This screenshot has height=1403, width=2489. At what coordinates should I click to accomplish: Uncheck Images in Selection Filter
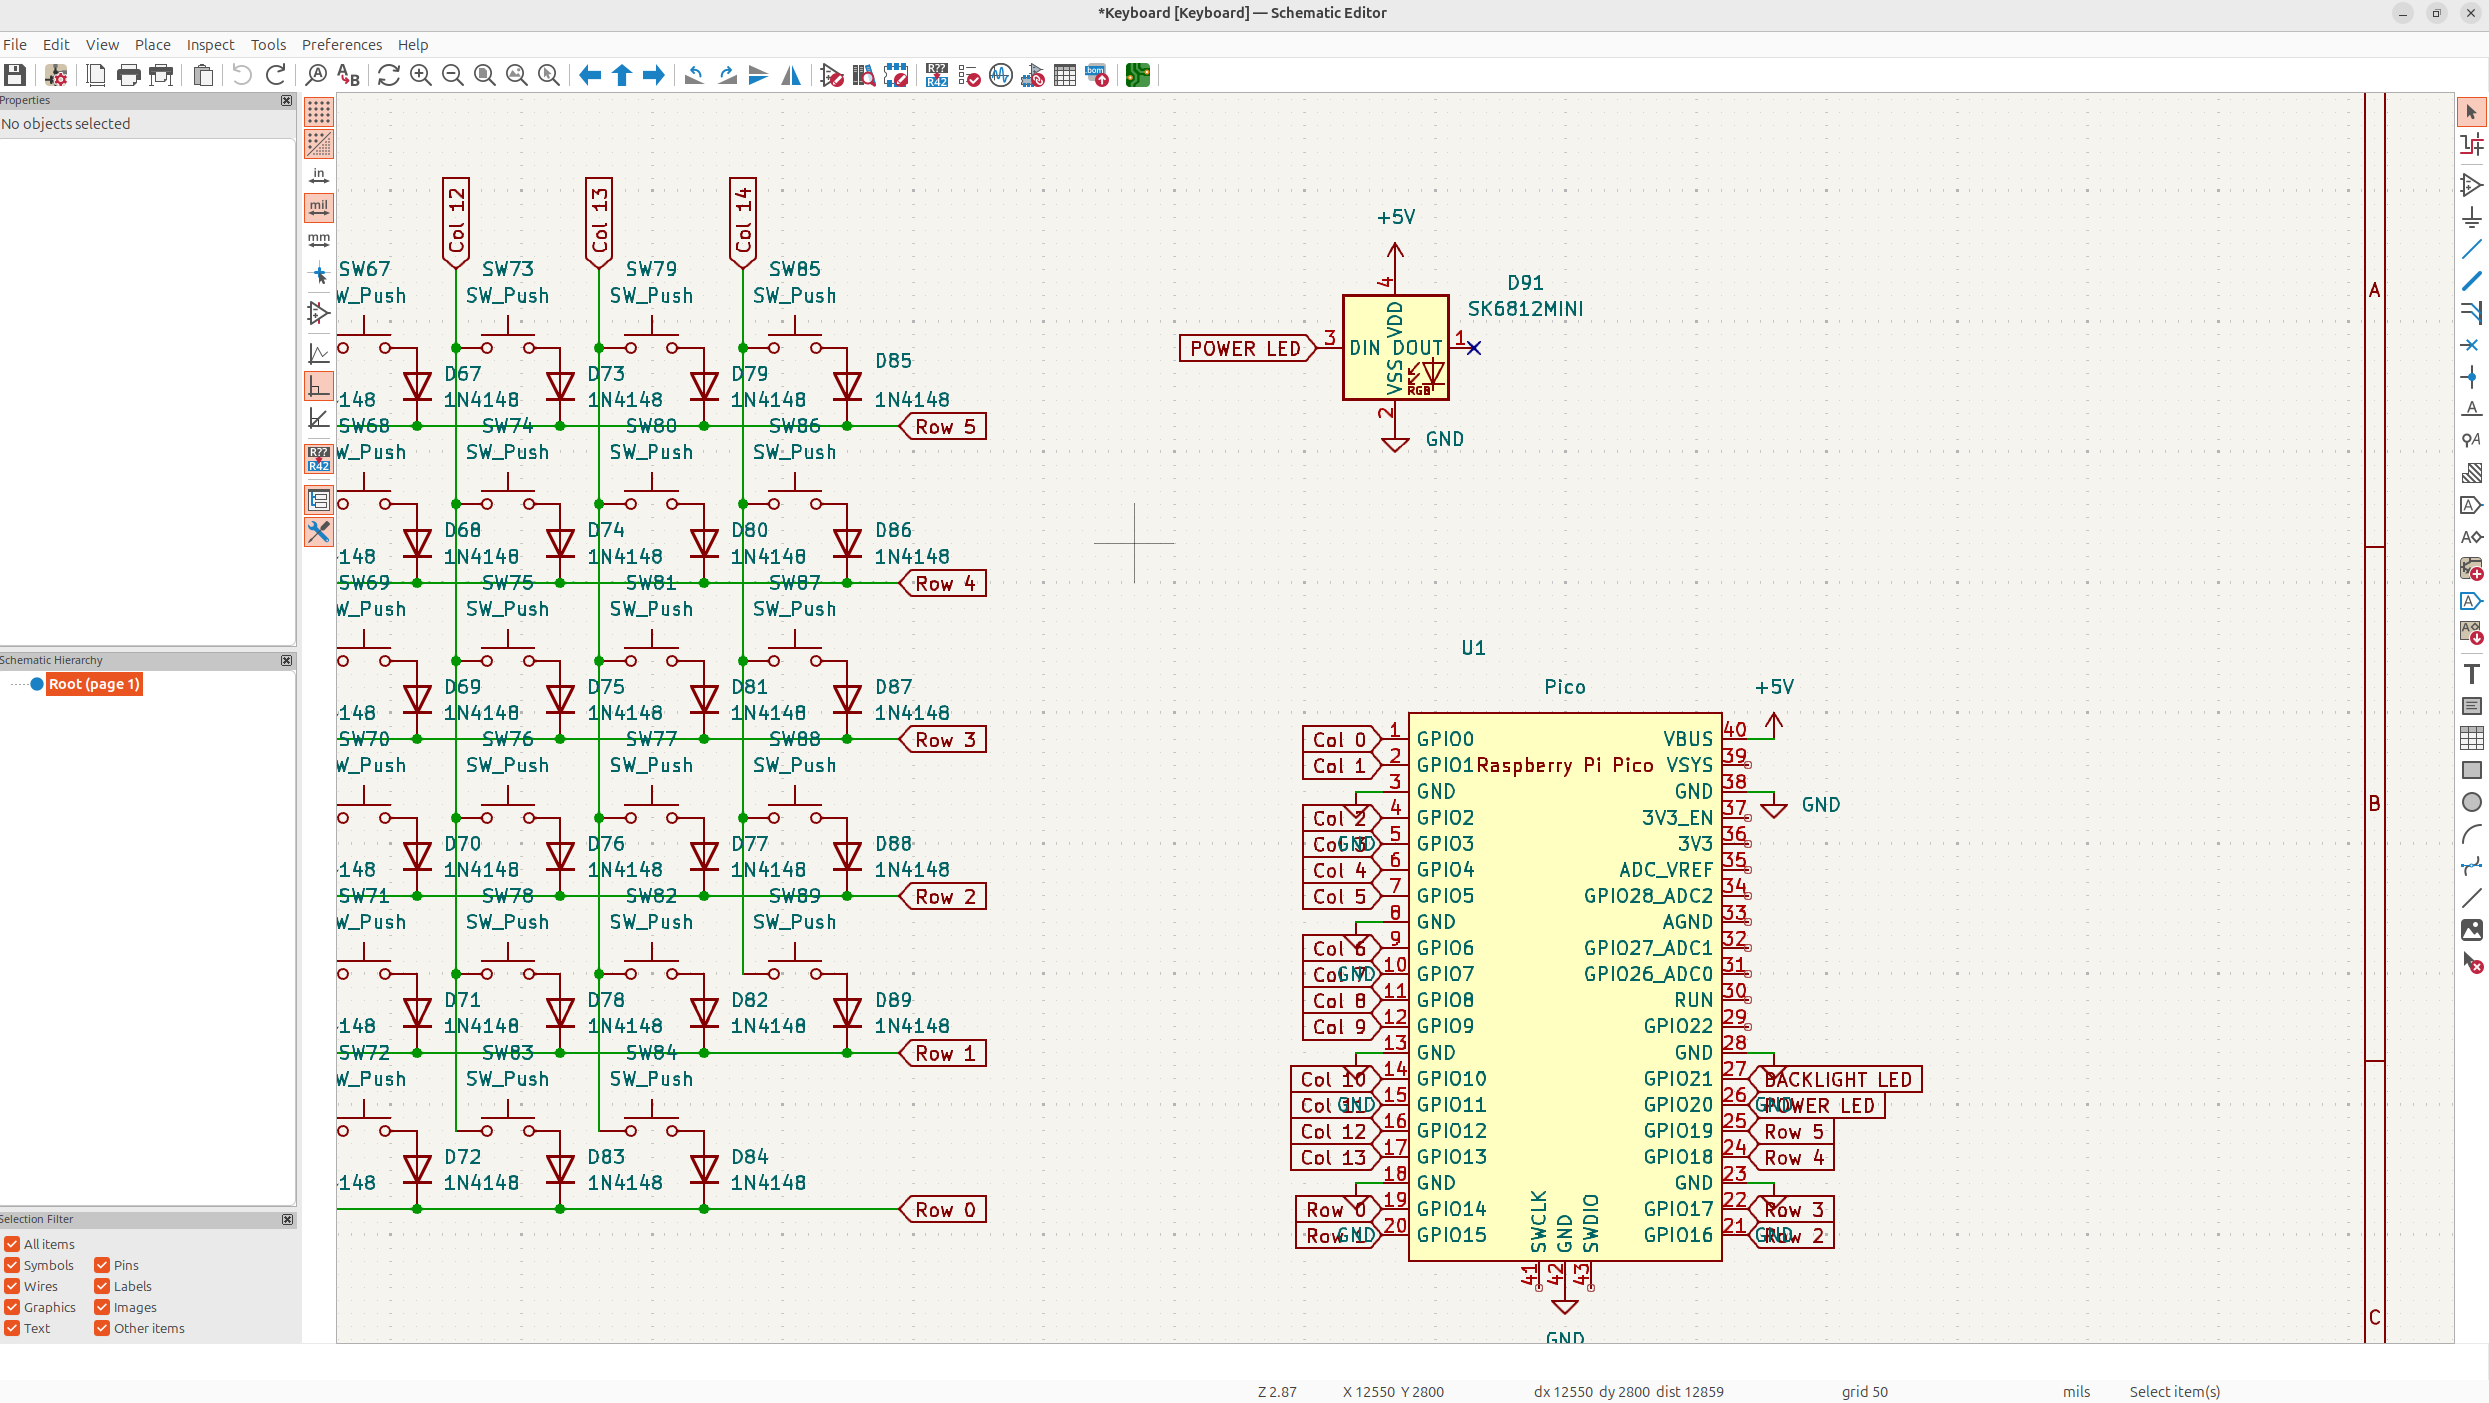click(x=102, y=1307)
